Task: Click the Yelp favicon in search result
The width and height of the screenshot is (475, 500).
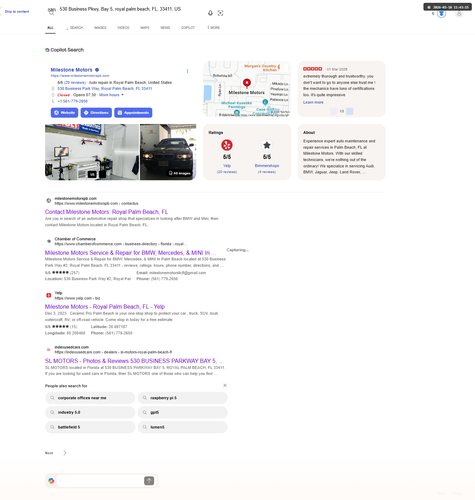Action: pyautogui.click(x=49, y=295)
